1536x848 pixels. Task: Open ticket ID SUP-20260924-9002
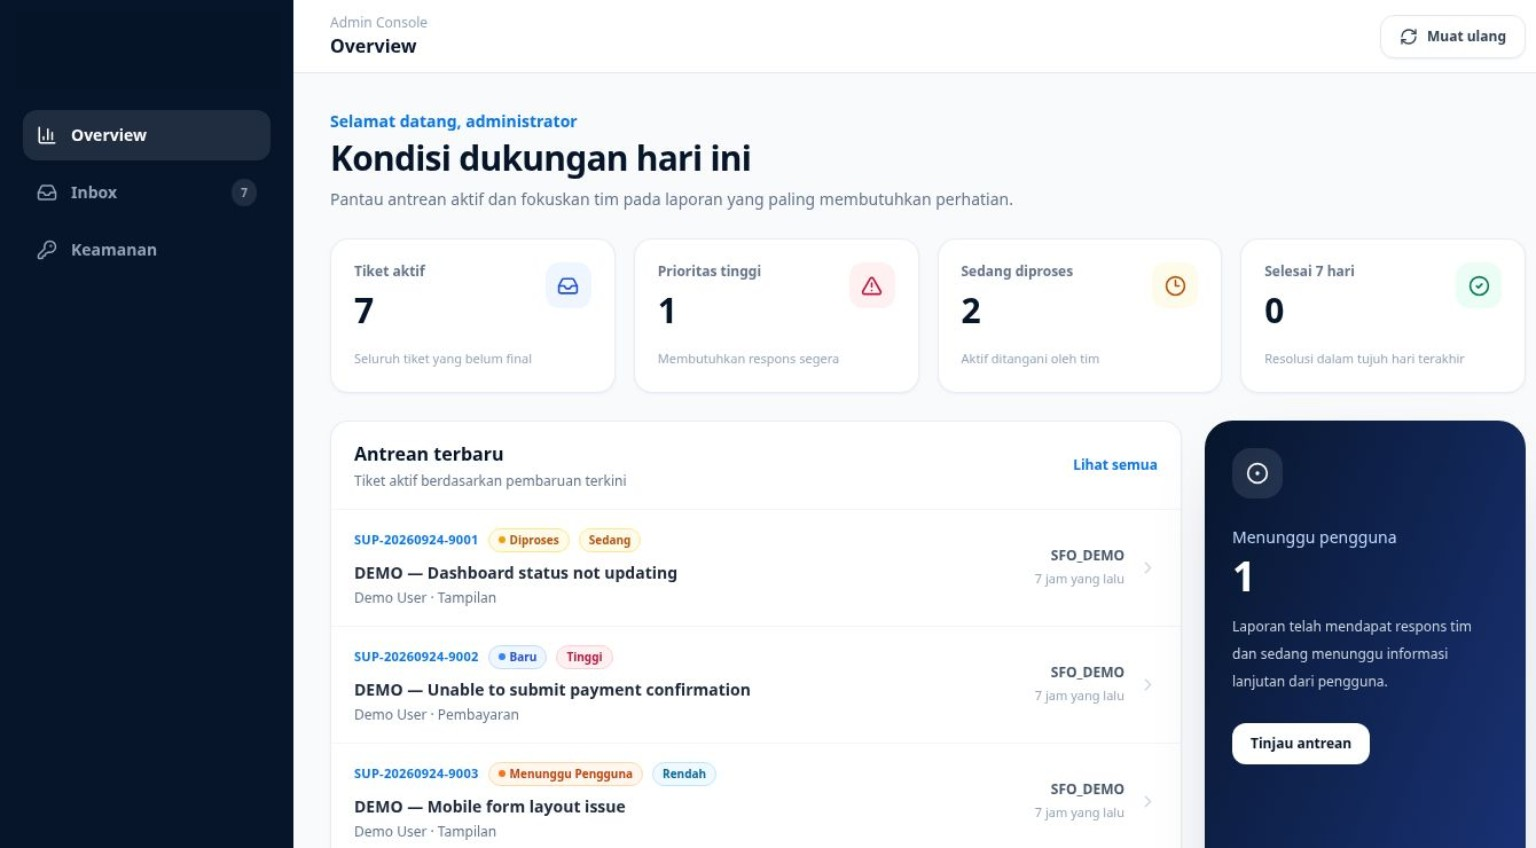[416, 657]
